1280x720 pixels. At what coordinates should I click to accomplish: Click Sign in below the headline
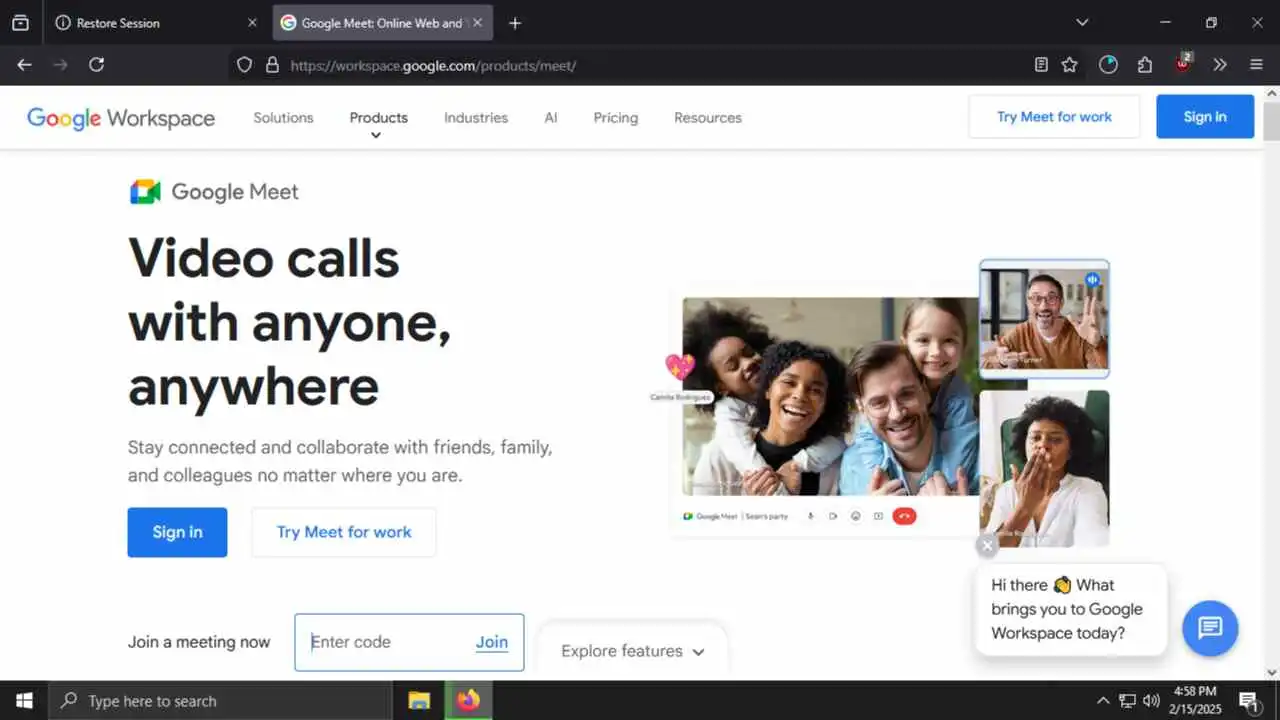click(x=177, y=532)
